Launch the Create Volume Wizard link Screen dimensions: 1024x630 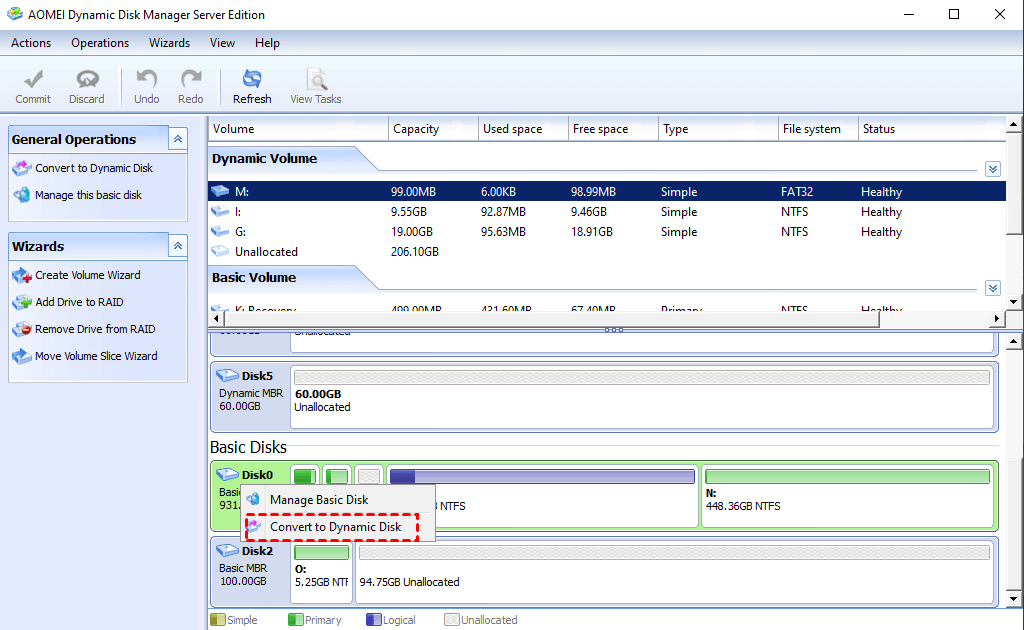[x=88, y=276]
